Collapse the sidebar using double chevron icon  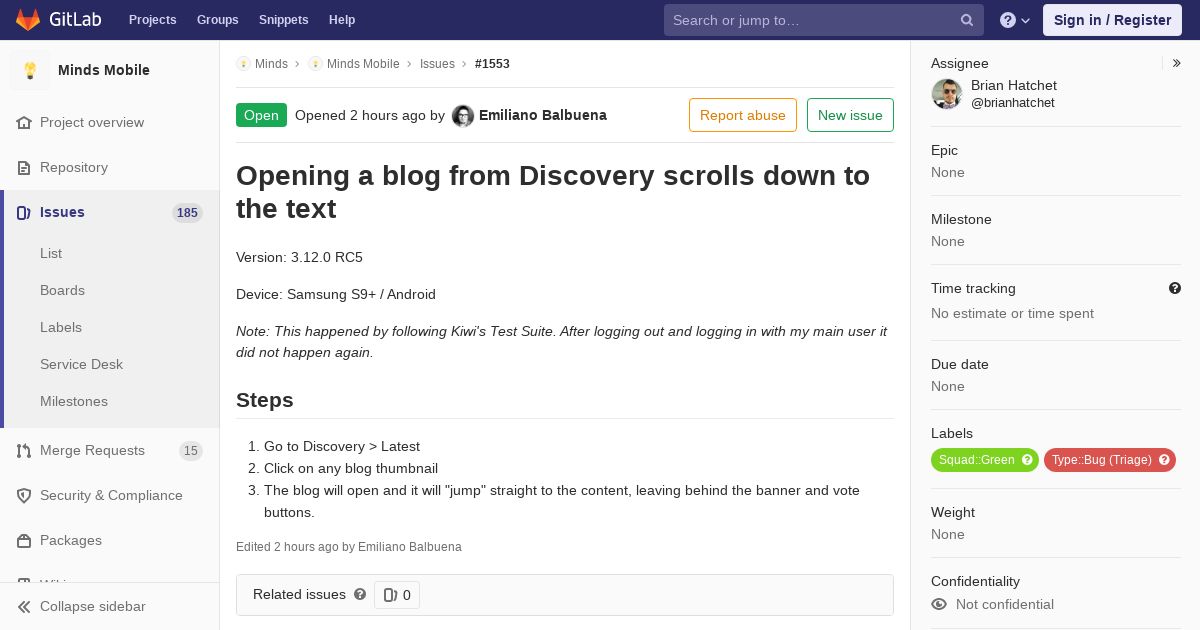tap(24, 606)
